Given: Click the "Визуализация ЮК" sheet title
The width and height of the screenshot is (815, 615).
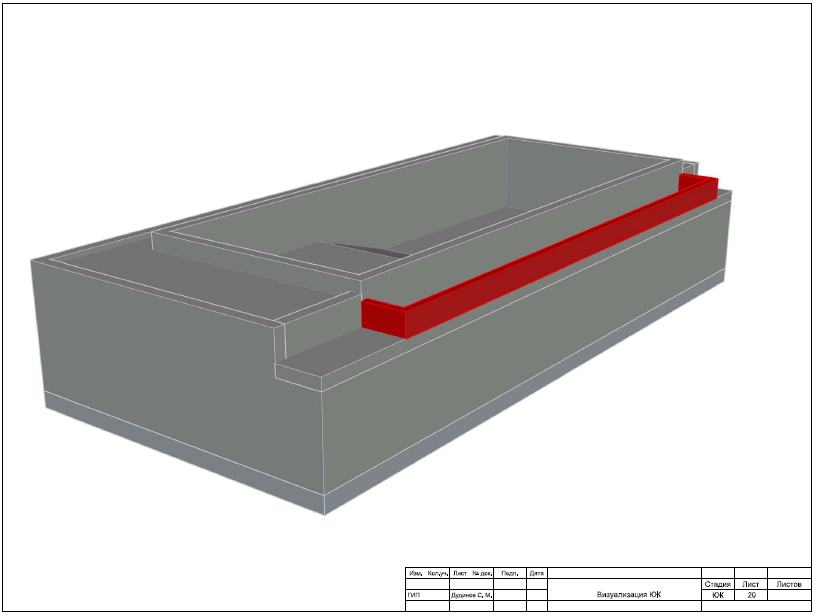Looking at the screenshot, I should coord(629,595).
